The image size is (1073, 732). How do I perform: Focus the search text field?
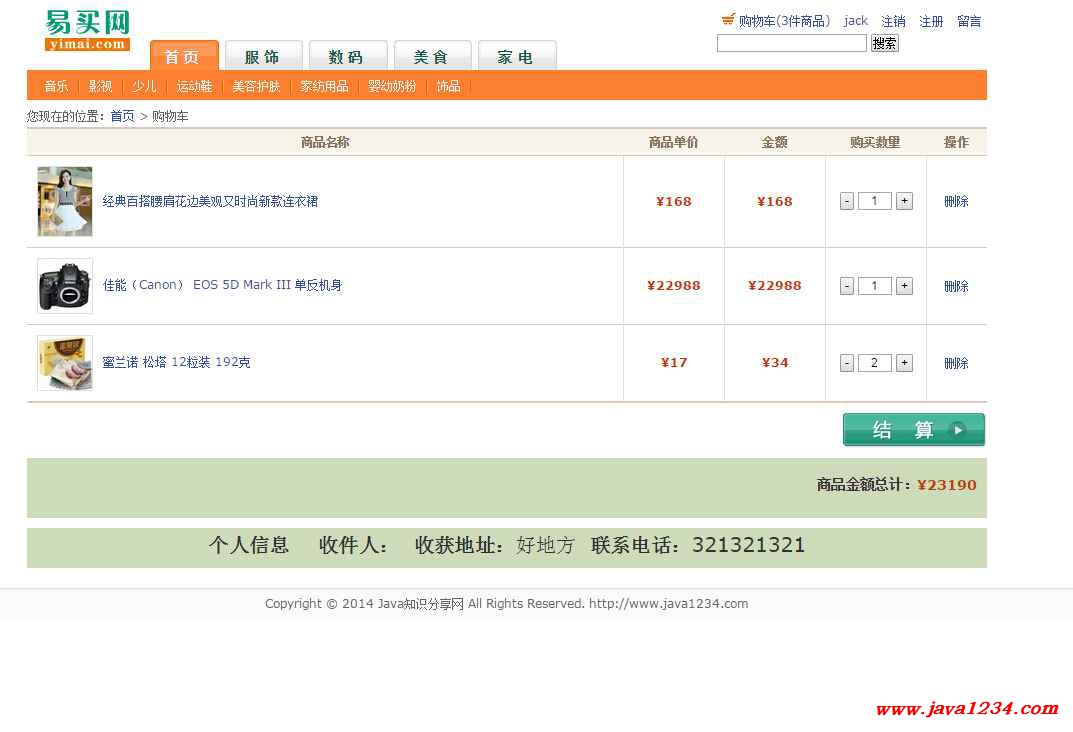[x=791, y=43]
